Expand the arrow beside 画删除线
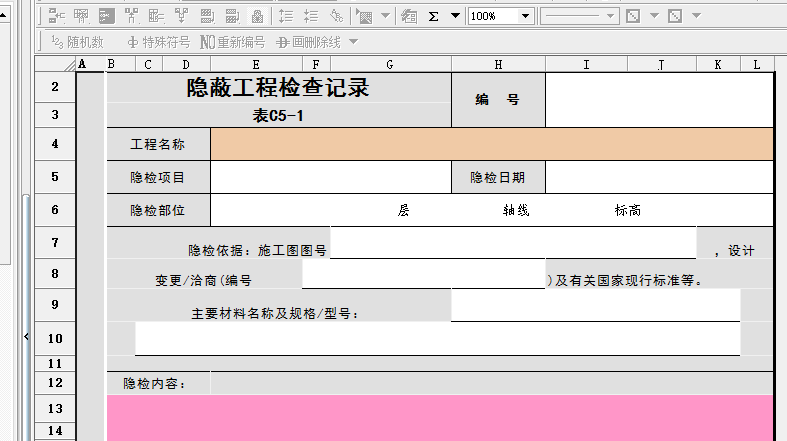Viewport: 787px width, 441px height. pos(353,42)
